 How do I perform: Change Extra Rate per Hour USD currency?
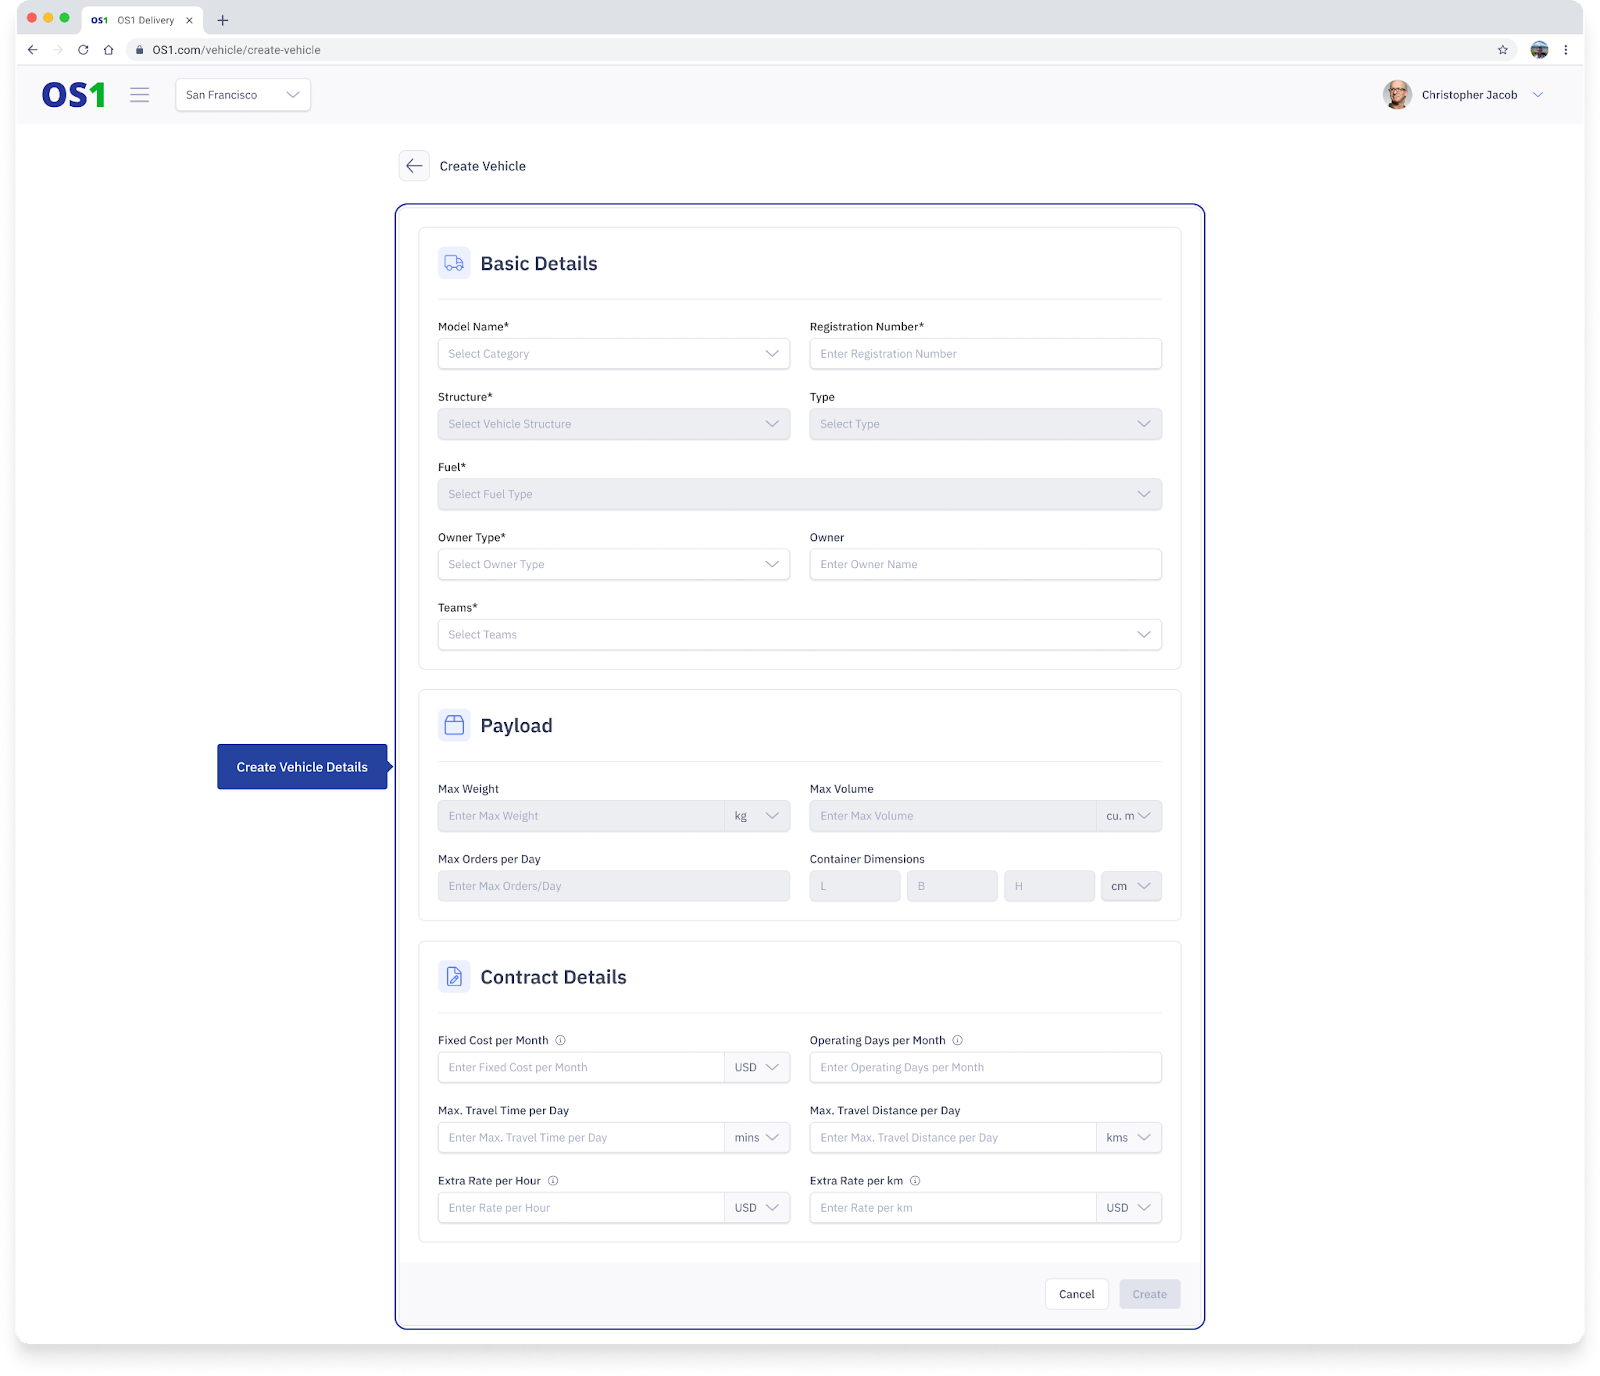pos(757,1208)
